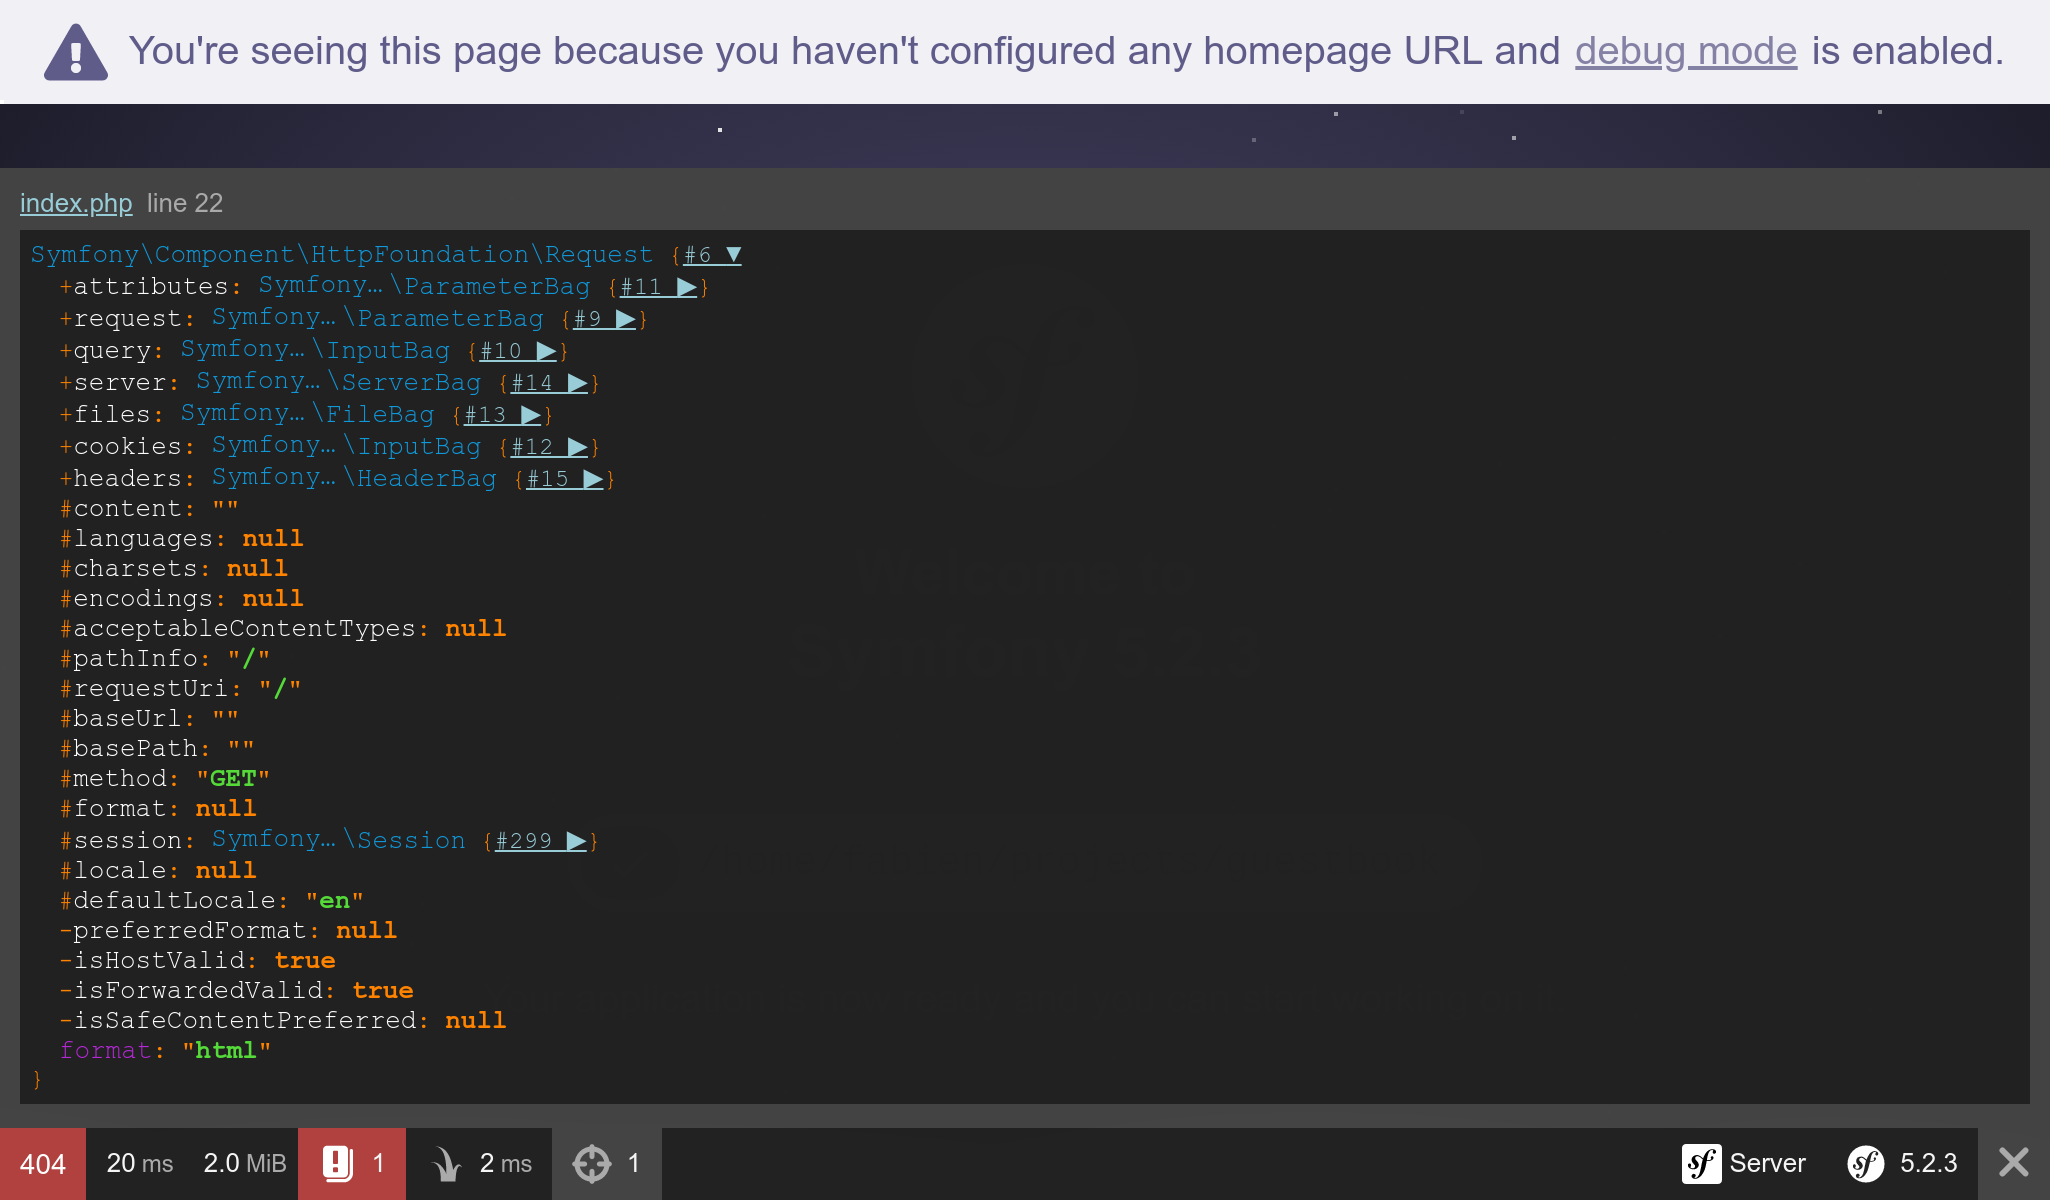Expand the files FileBag #13
This screenshot has height=1200, width=2050.
pos(503,415)
